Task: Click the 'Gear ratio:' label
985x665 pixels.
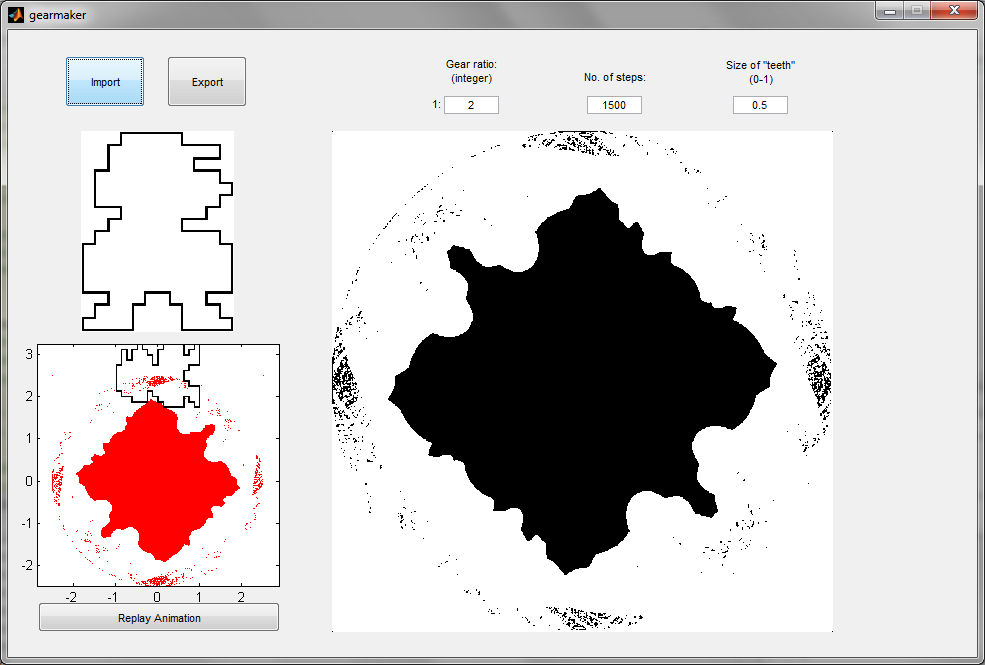Action: (x=471, y=64)
